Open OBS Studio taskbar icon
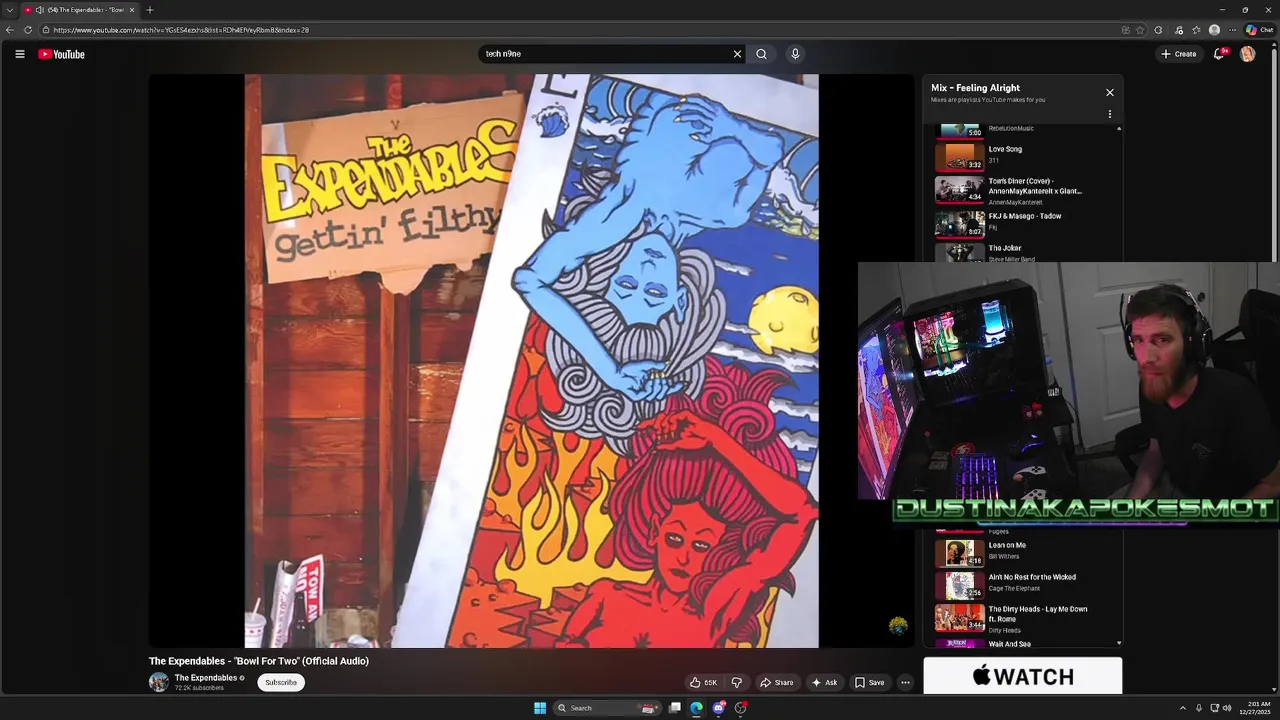The width and height of the screenshot is (1280, 720). pyautogui.click(x=740, y=708)
